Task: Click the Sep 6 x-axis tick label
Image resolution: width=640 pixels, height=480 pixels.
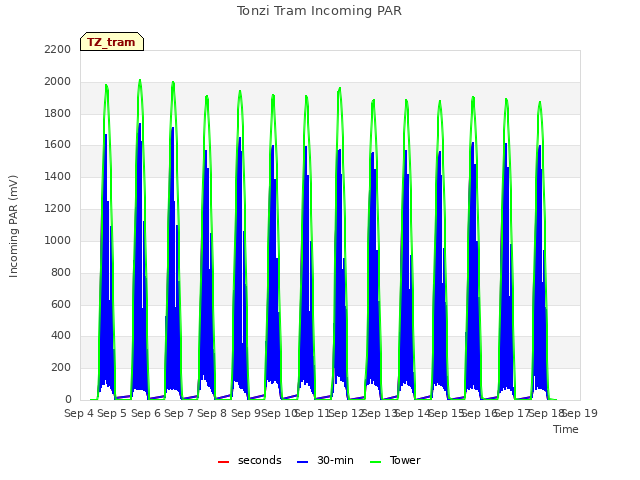Action: tap(146, 413)
